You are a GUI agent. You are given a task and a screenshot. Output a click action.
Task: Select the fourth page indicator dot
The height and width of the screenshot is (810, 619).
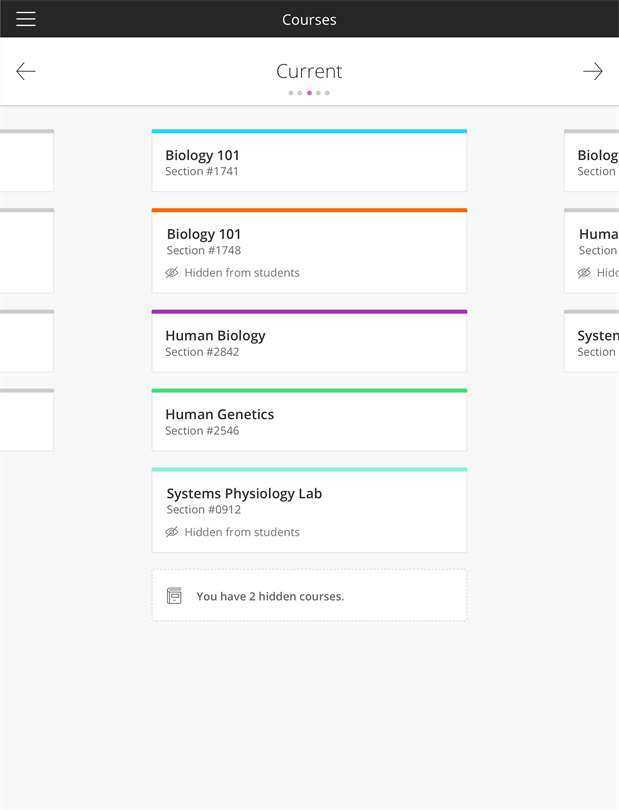click(x=318, y=93)
